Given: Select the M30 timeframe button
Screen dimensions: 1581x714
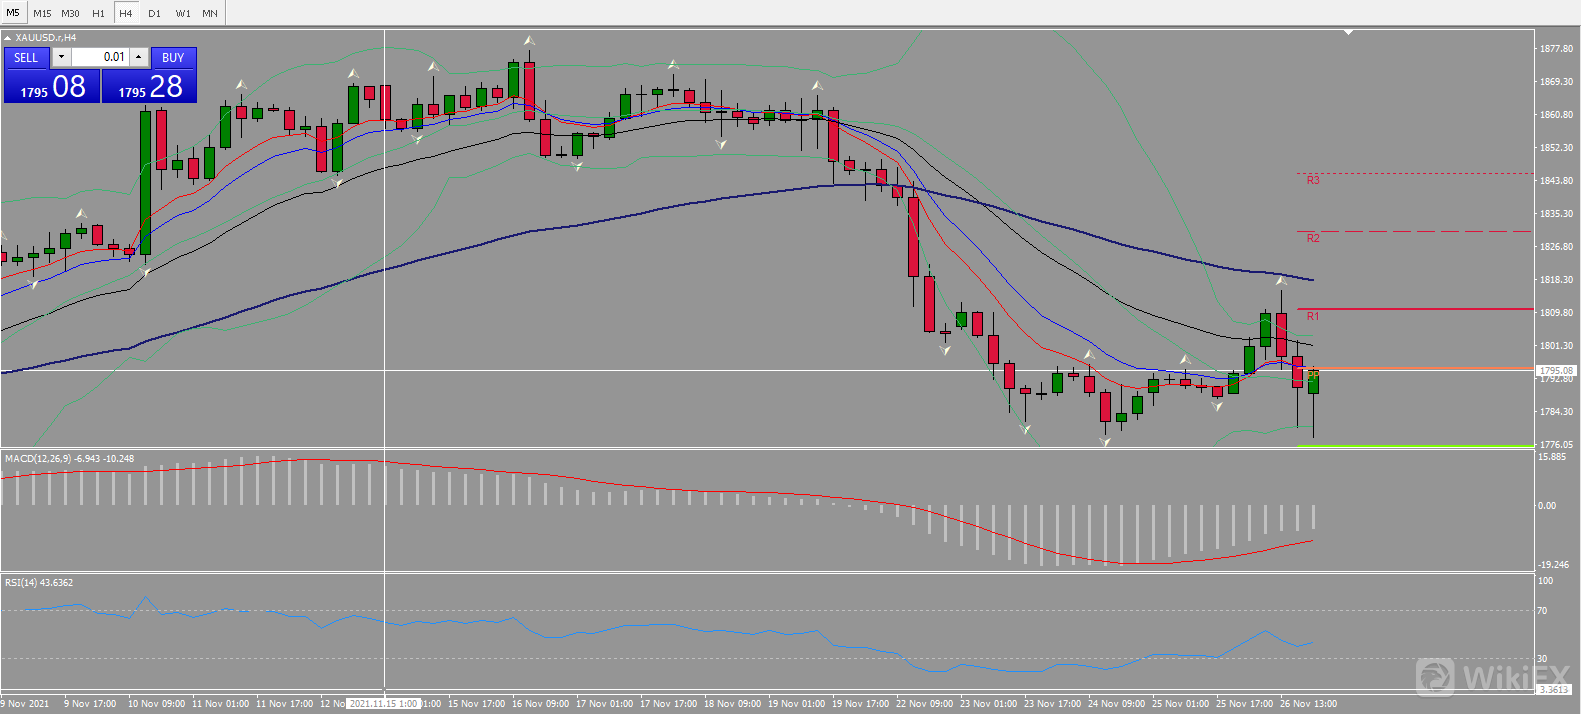Looking at the screenshot, I should coord(70,13).
